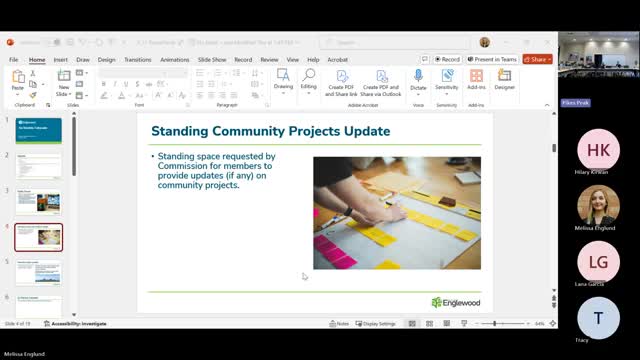The image size is (640, 360).
Task: Open Change Case Aa dropdown
Action: tap(140, 96)
